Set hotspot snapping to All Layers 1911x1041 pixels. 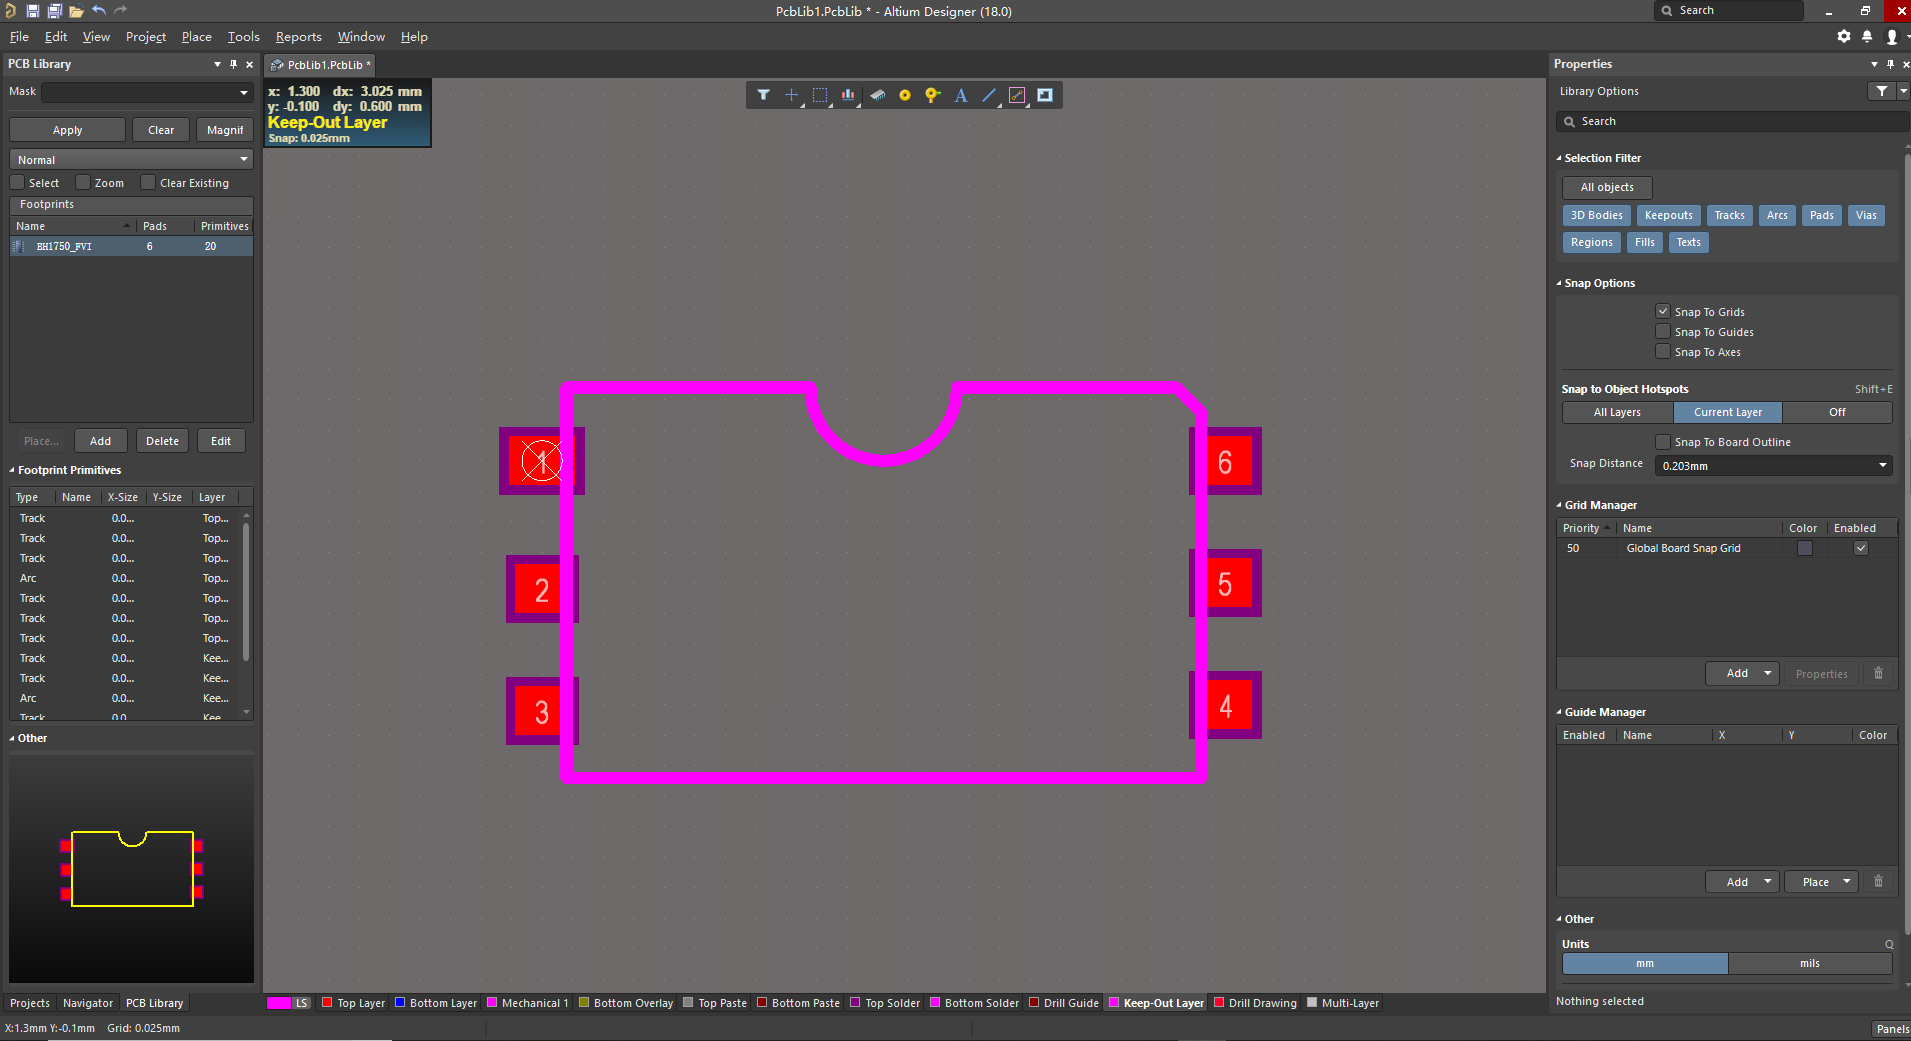1617,412
